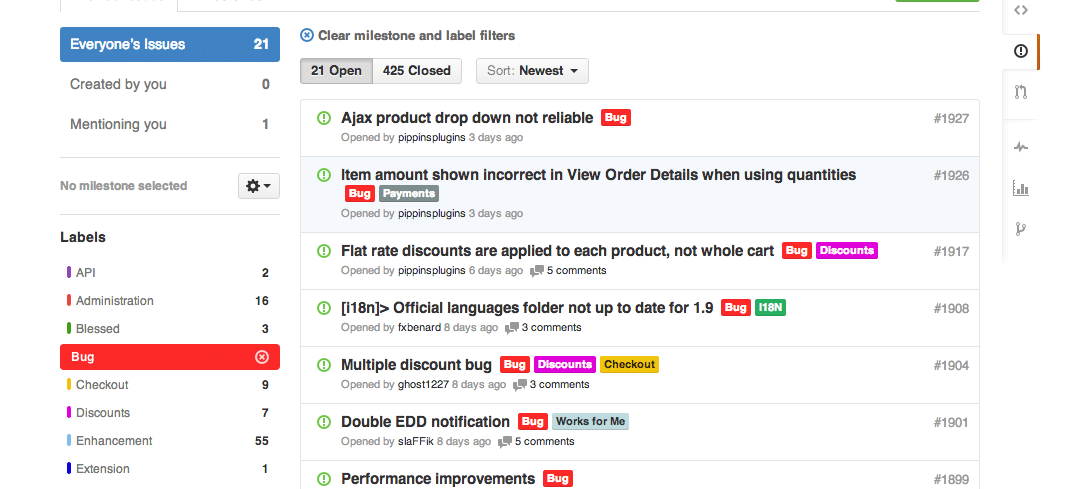The image size is (1083, 489).
Task: Open the Graphs bar chart icon
Action: click(x=1021, y=188)
